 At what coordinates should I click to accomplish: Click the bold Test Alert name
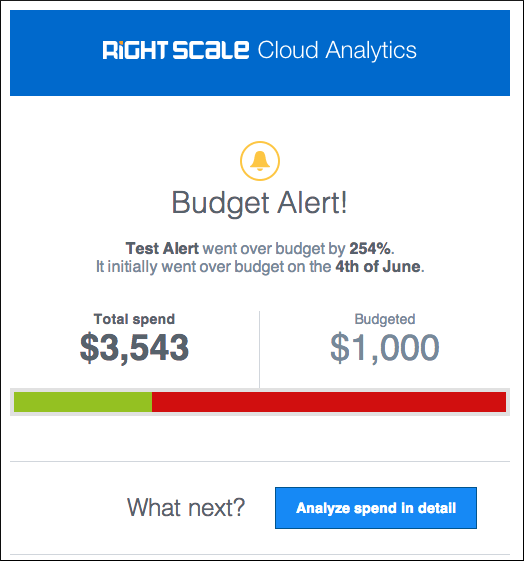click(162, 248)
